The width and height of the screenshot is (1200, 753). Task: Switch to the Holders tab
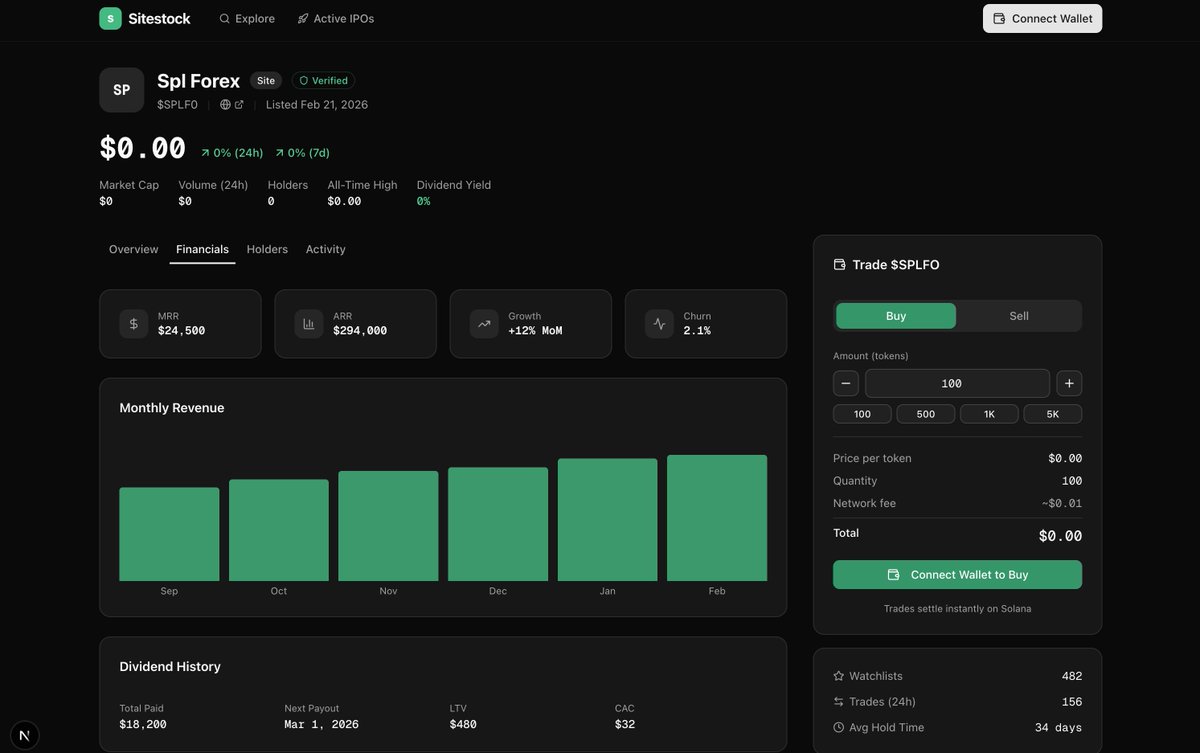click(267, 249)
